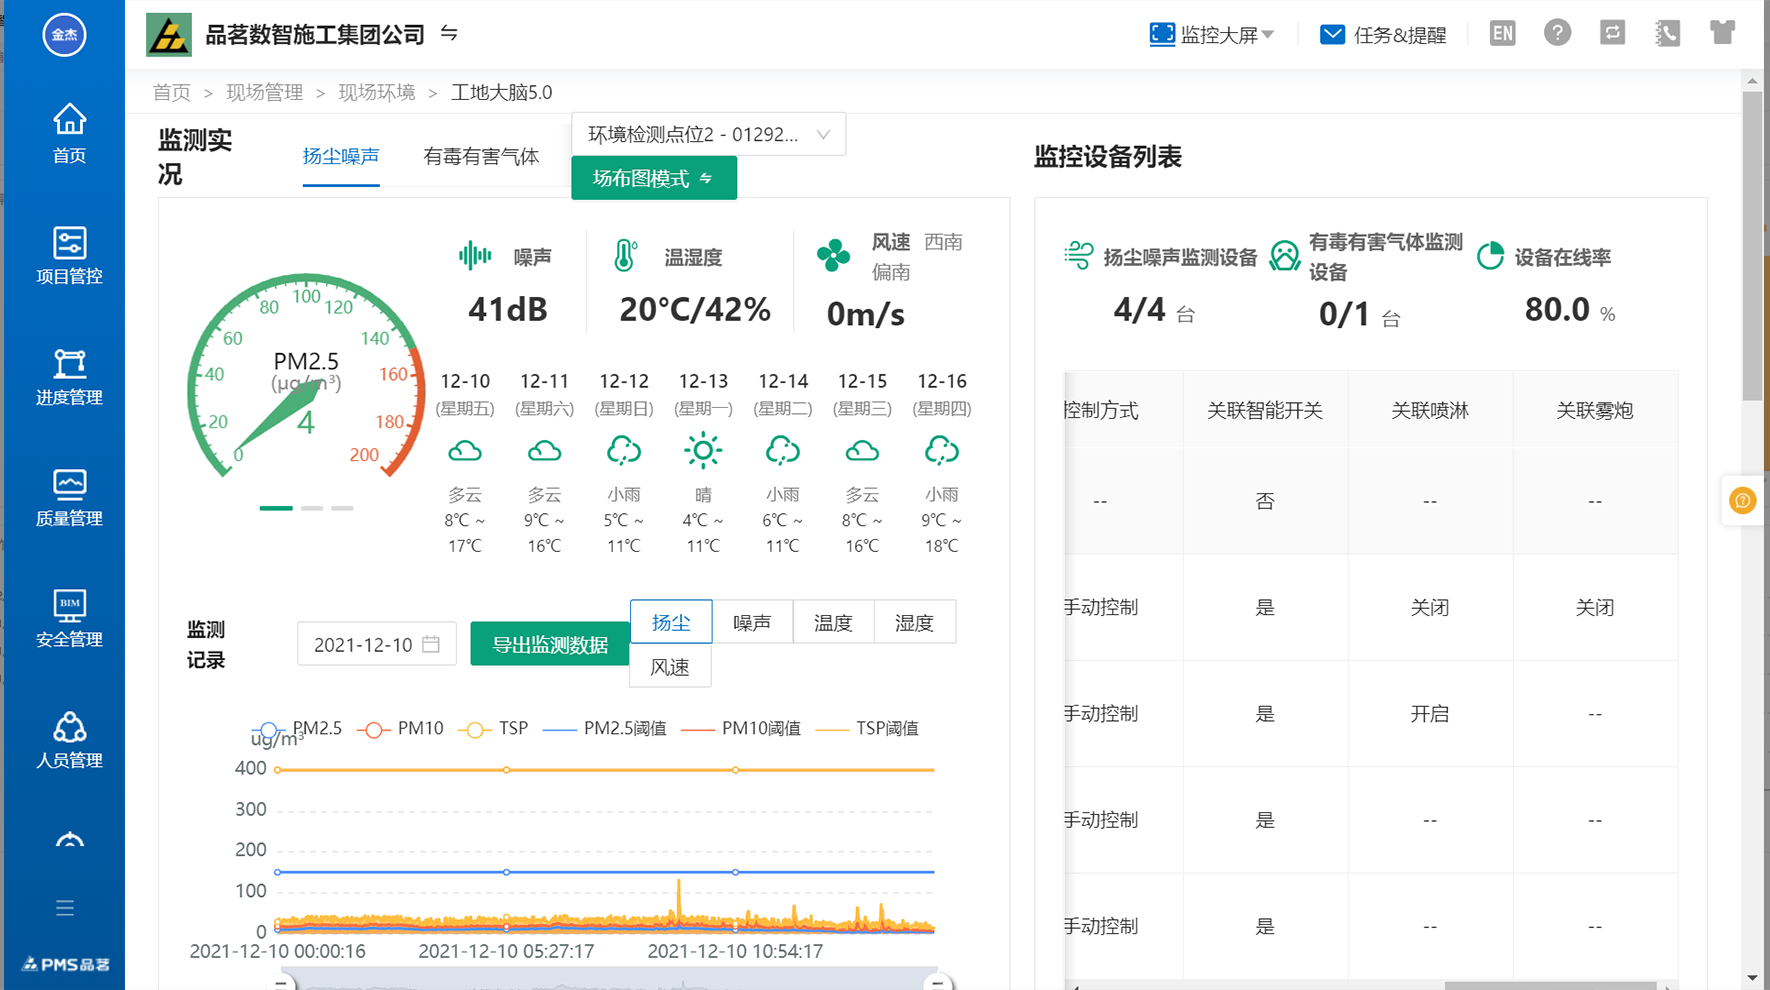The image size is (1770, 990).
Task: Click the 风速 fan icon
Action: point(833,255)
